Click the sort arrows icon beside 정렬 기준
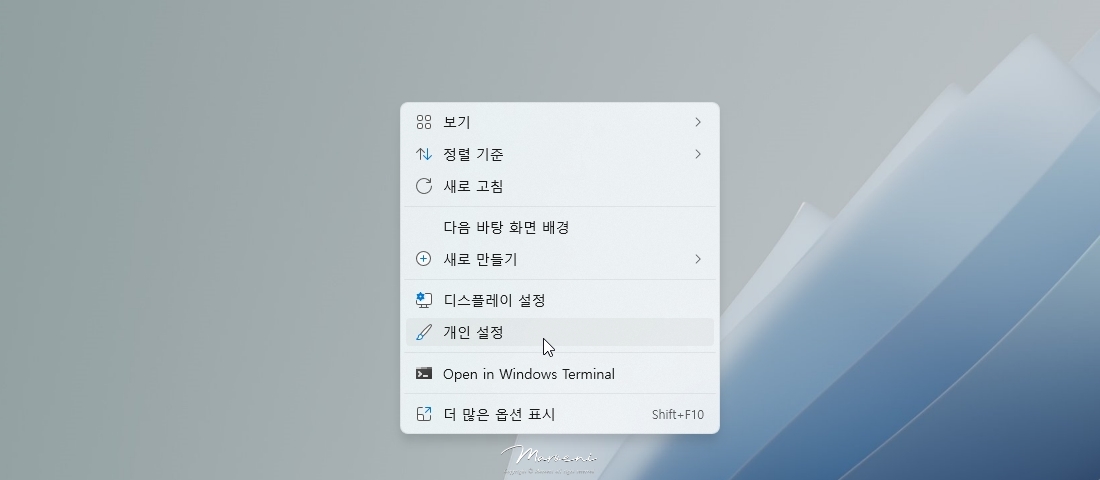Viewport: 1100px width, 480px height. (x=424, y=154)
